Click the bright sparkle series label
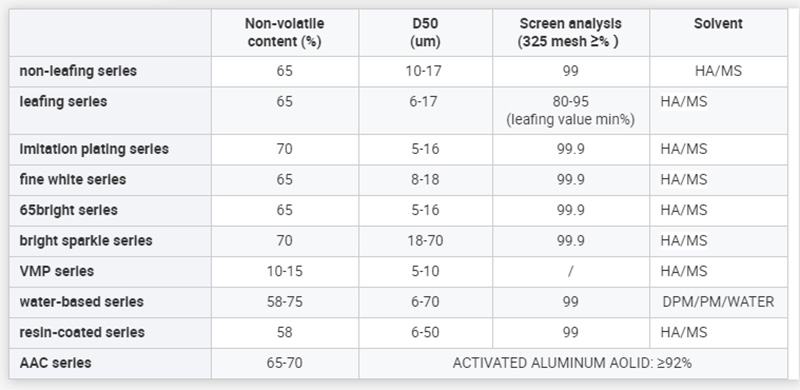800x390 pixels. [x=86, y=240]
